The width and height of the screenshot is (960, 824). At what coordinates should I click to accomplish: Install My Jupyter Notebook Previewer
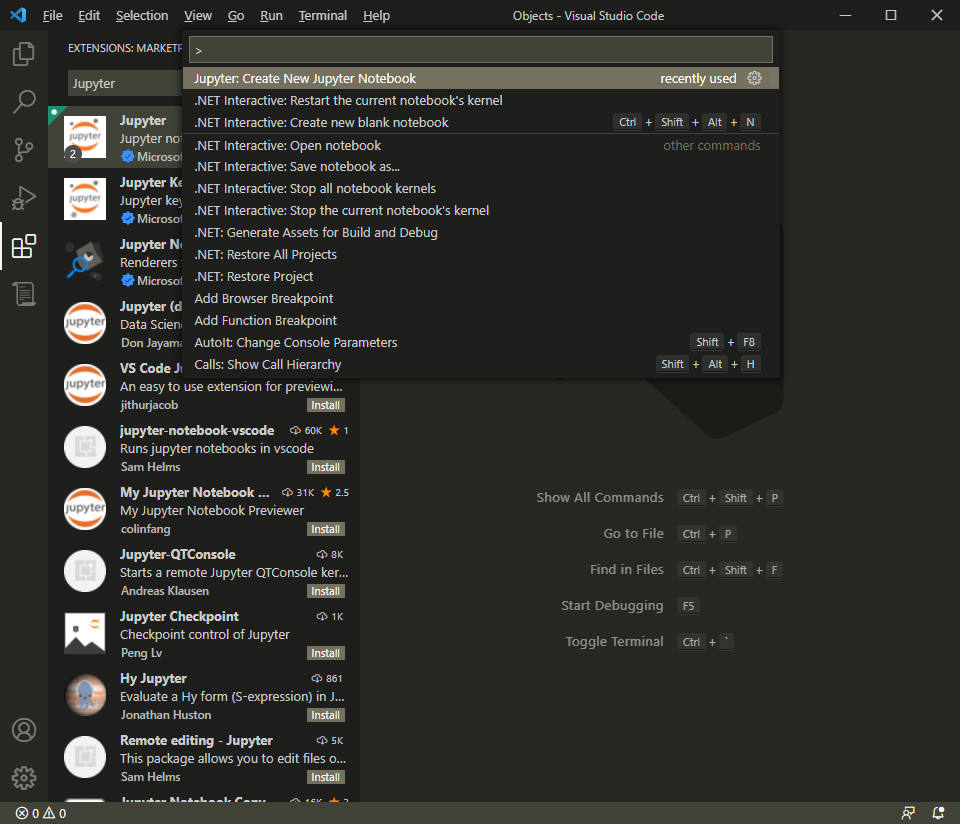(326, 529)
